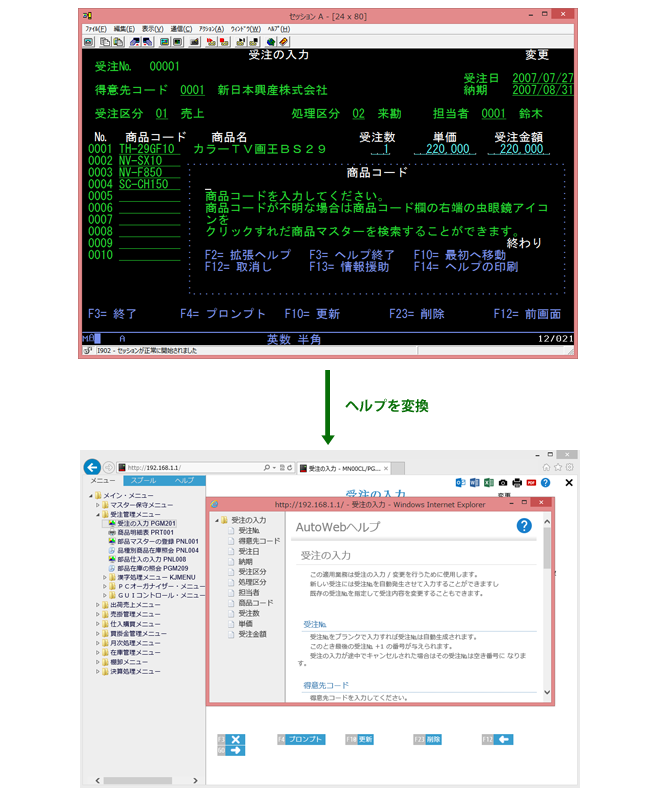This screenshot has width=650, height=800.
Task: Expand the 出荷売上メニュー tree node
Action: 97,605
